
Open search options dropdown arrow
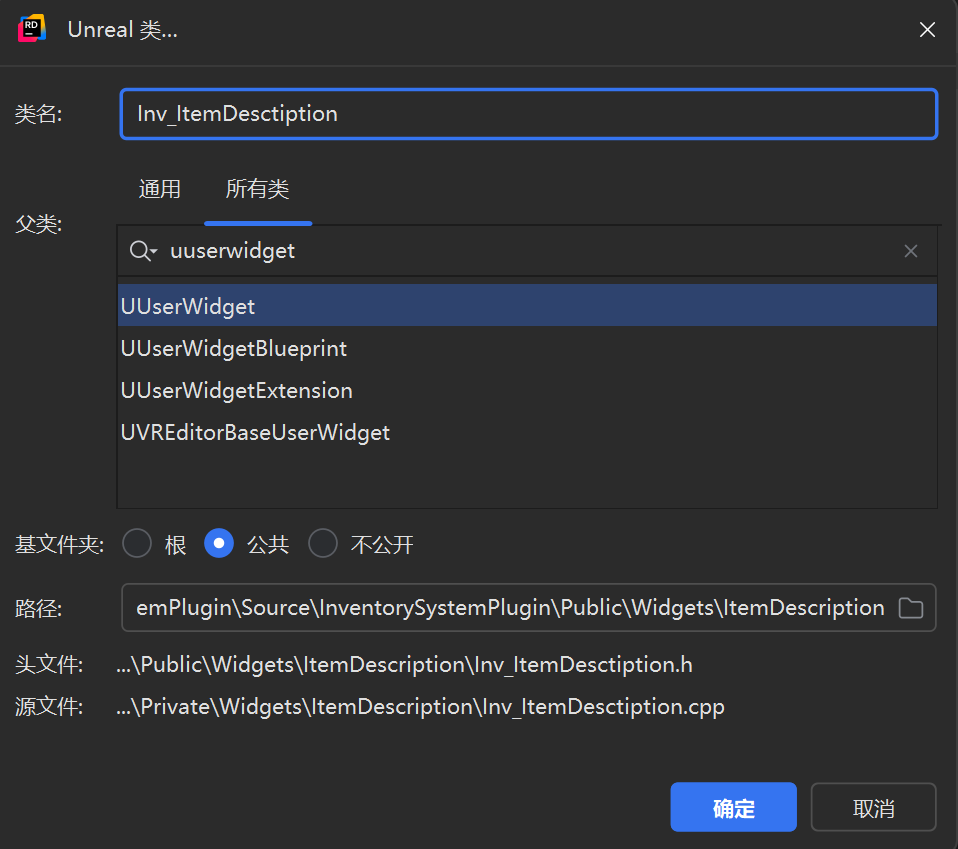point(154,252)
